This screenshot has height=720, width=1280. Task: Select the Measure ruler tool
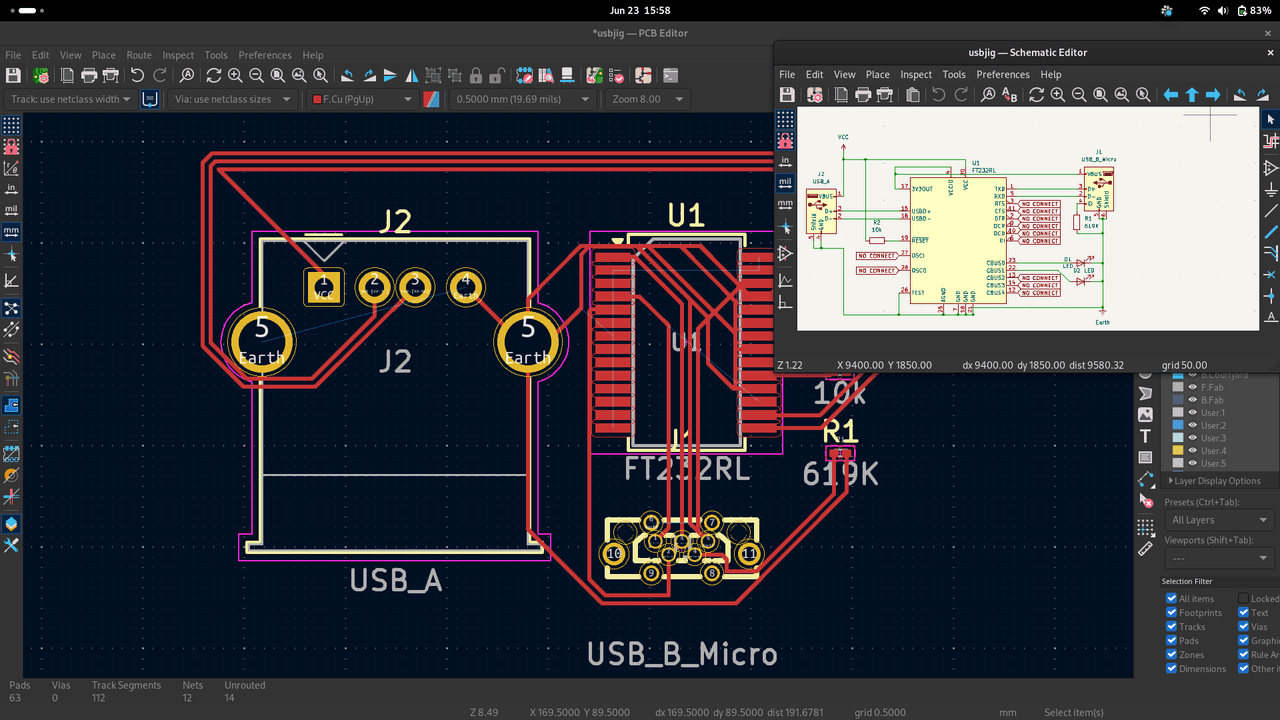(1146, 548)
